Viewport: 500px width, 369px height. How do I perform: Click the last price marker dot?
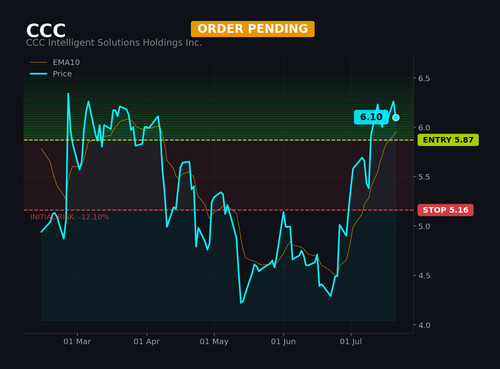tap(396, 117)
